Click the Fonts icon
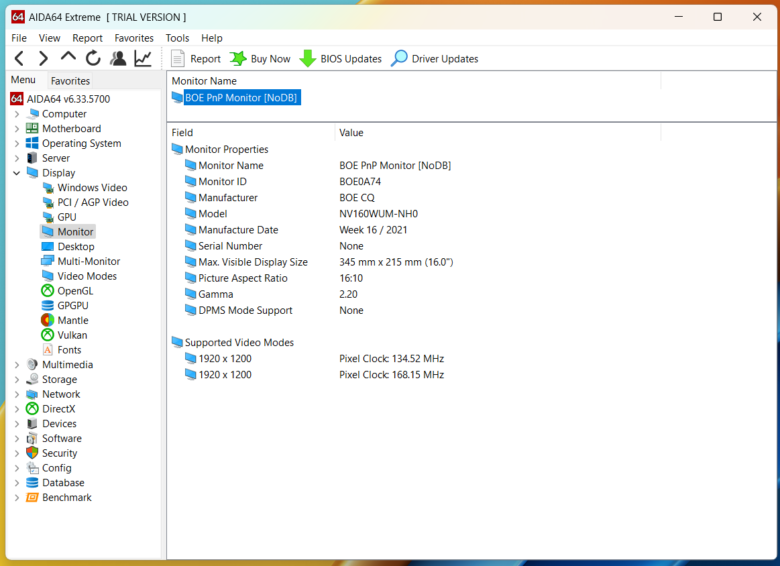780x566 pixels. click(x=48, y=350)
